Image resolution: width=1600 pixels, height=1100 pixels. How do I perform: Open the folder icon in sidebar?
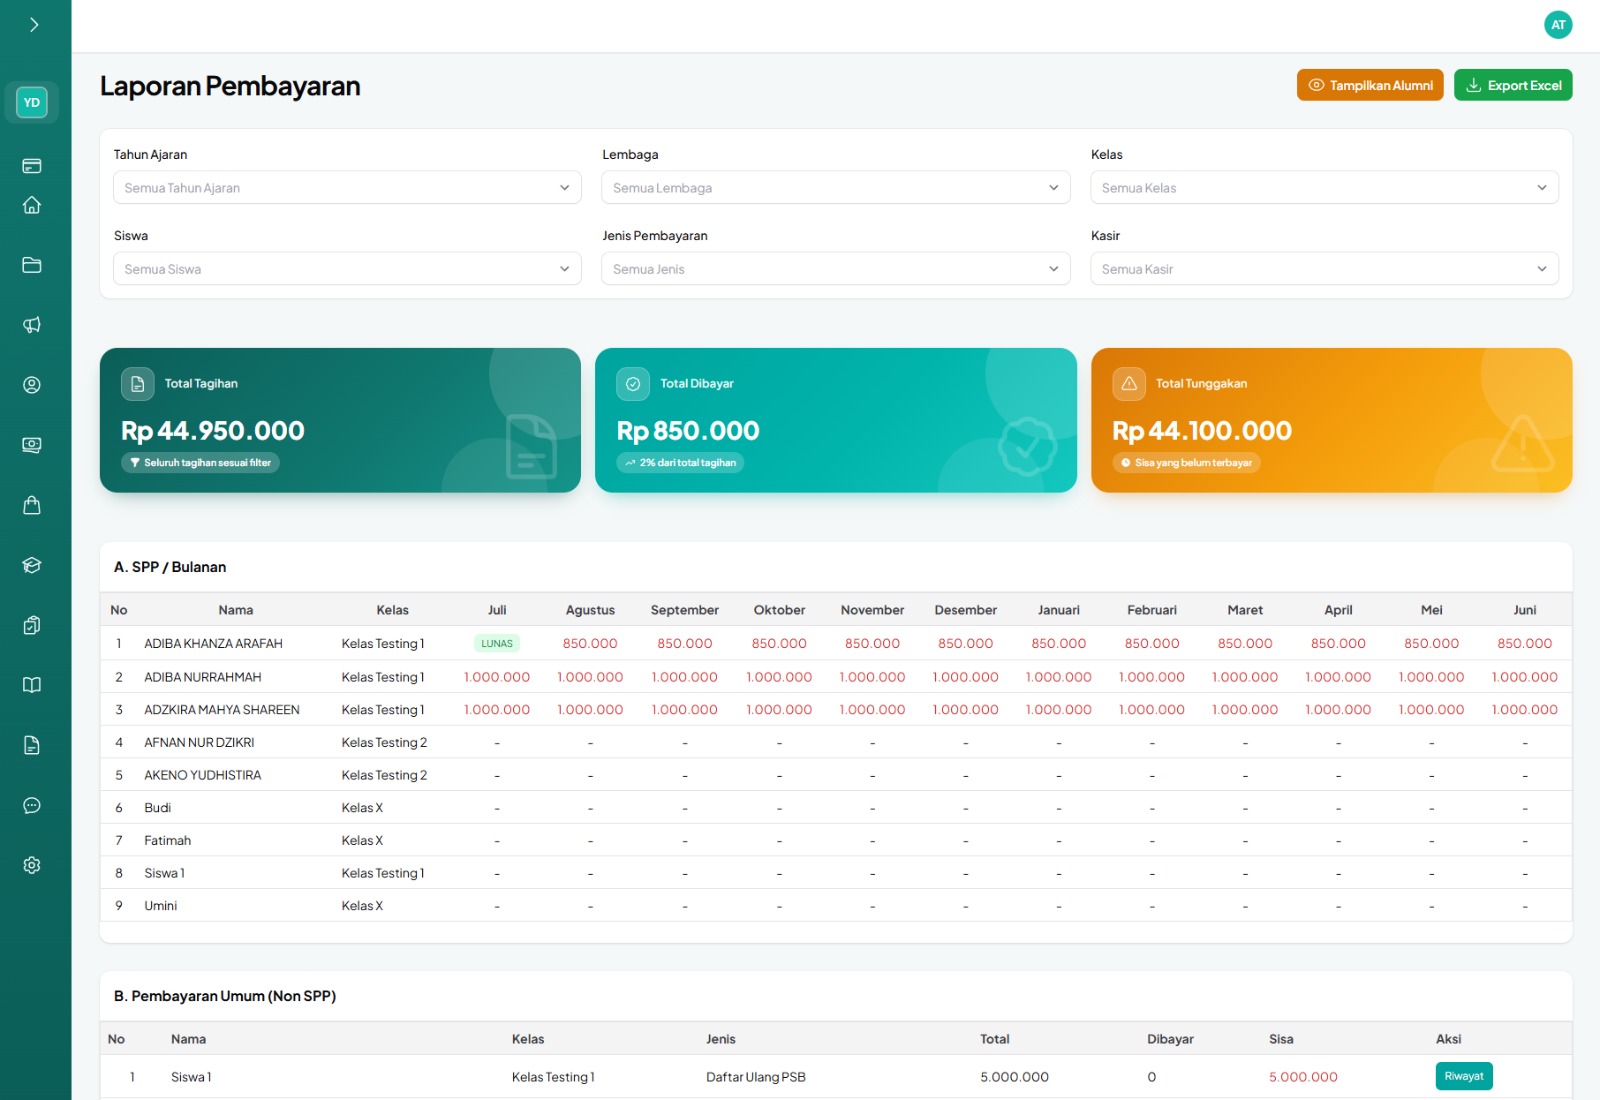coord(32,265)
